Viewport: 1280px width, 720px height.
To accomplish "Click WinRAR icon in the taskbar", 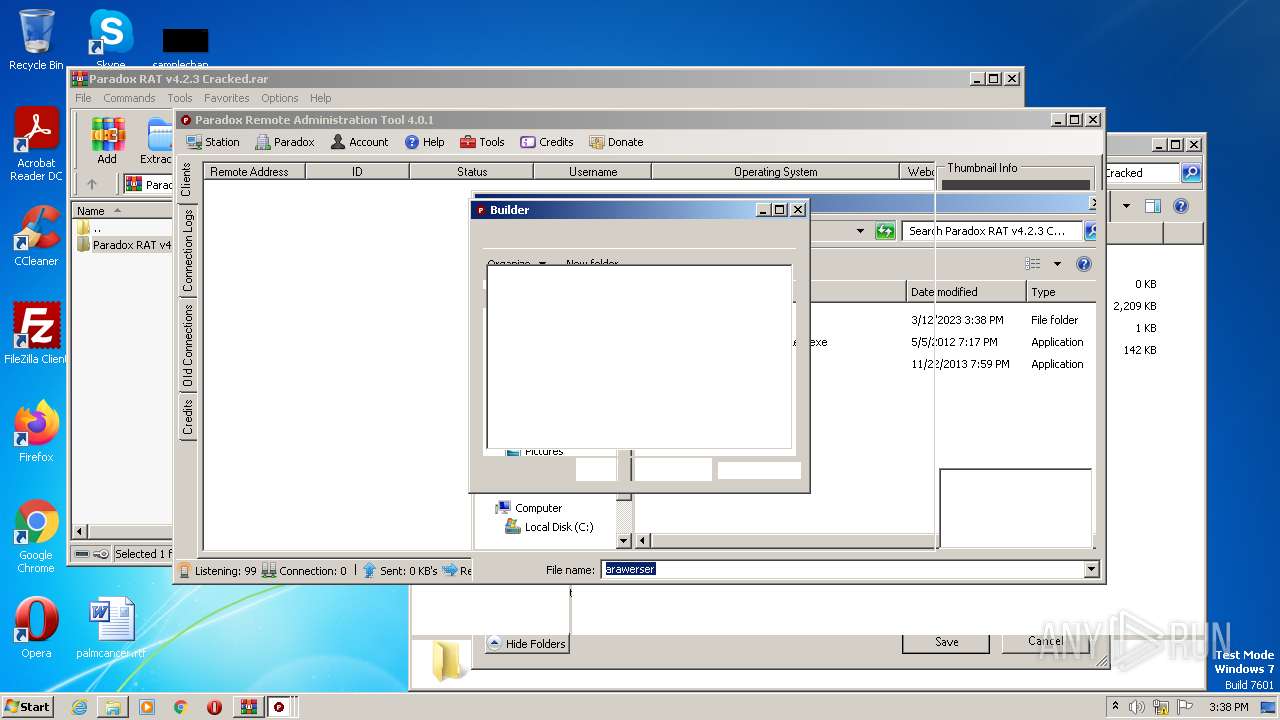I will click(248, 707).
